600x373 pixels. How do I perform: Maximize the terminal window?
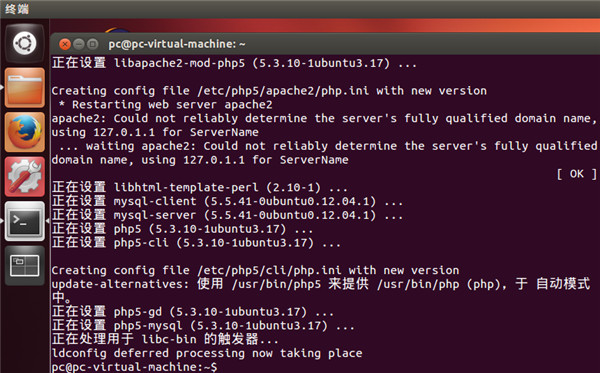pos(93,44)
